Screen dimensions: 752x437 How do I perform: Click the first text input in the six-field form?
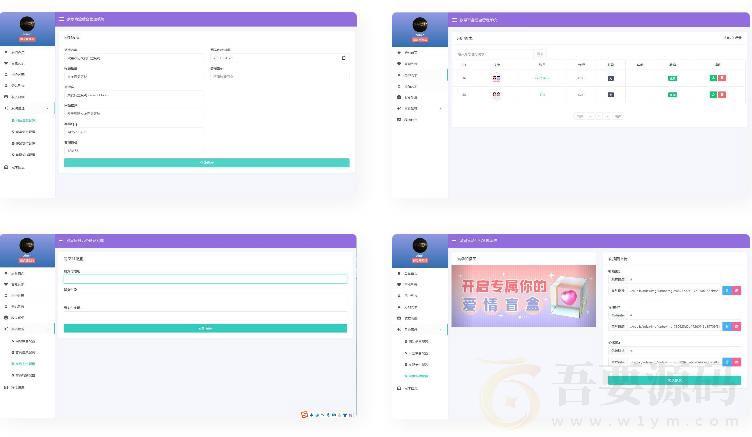pyautogui.click(x=133, y=58)
